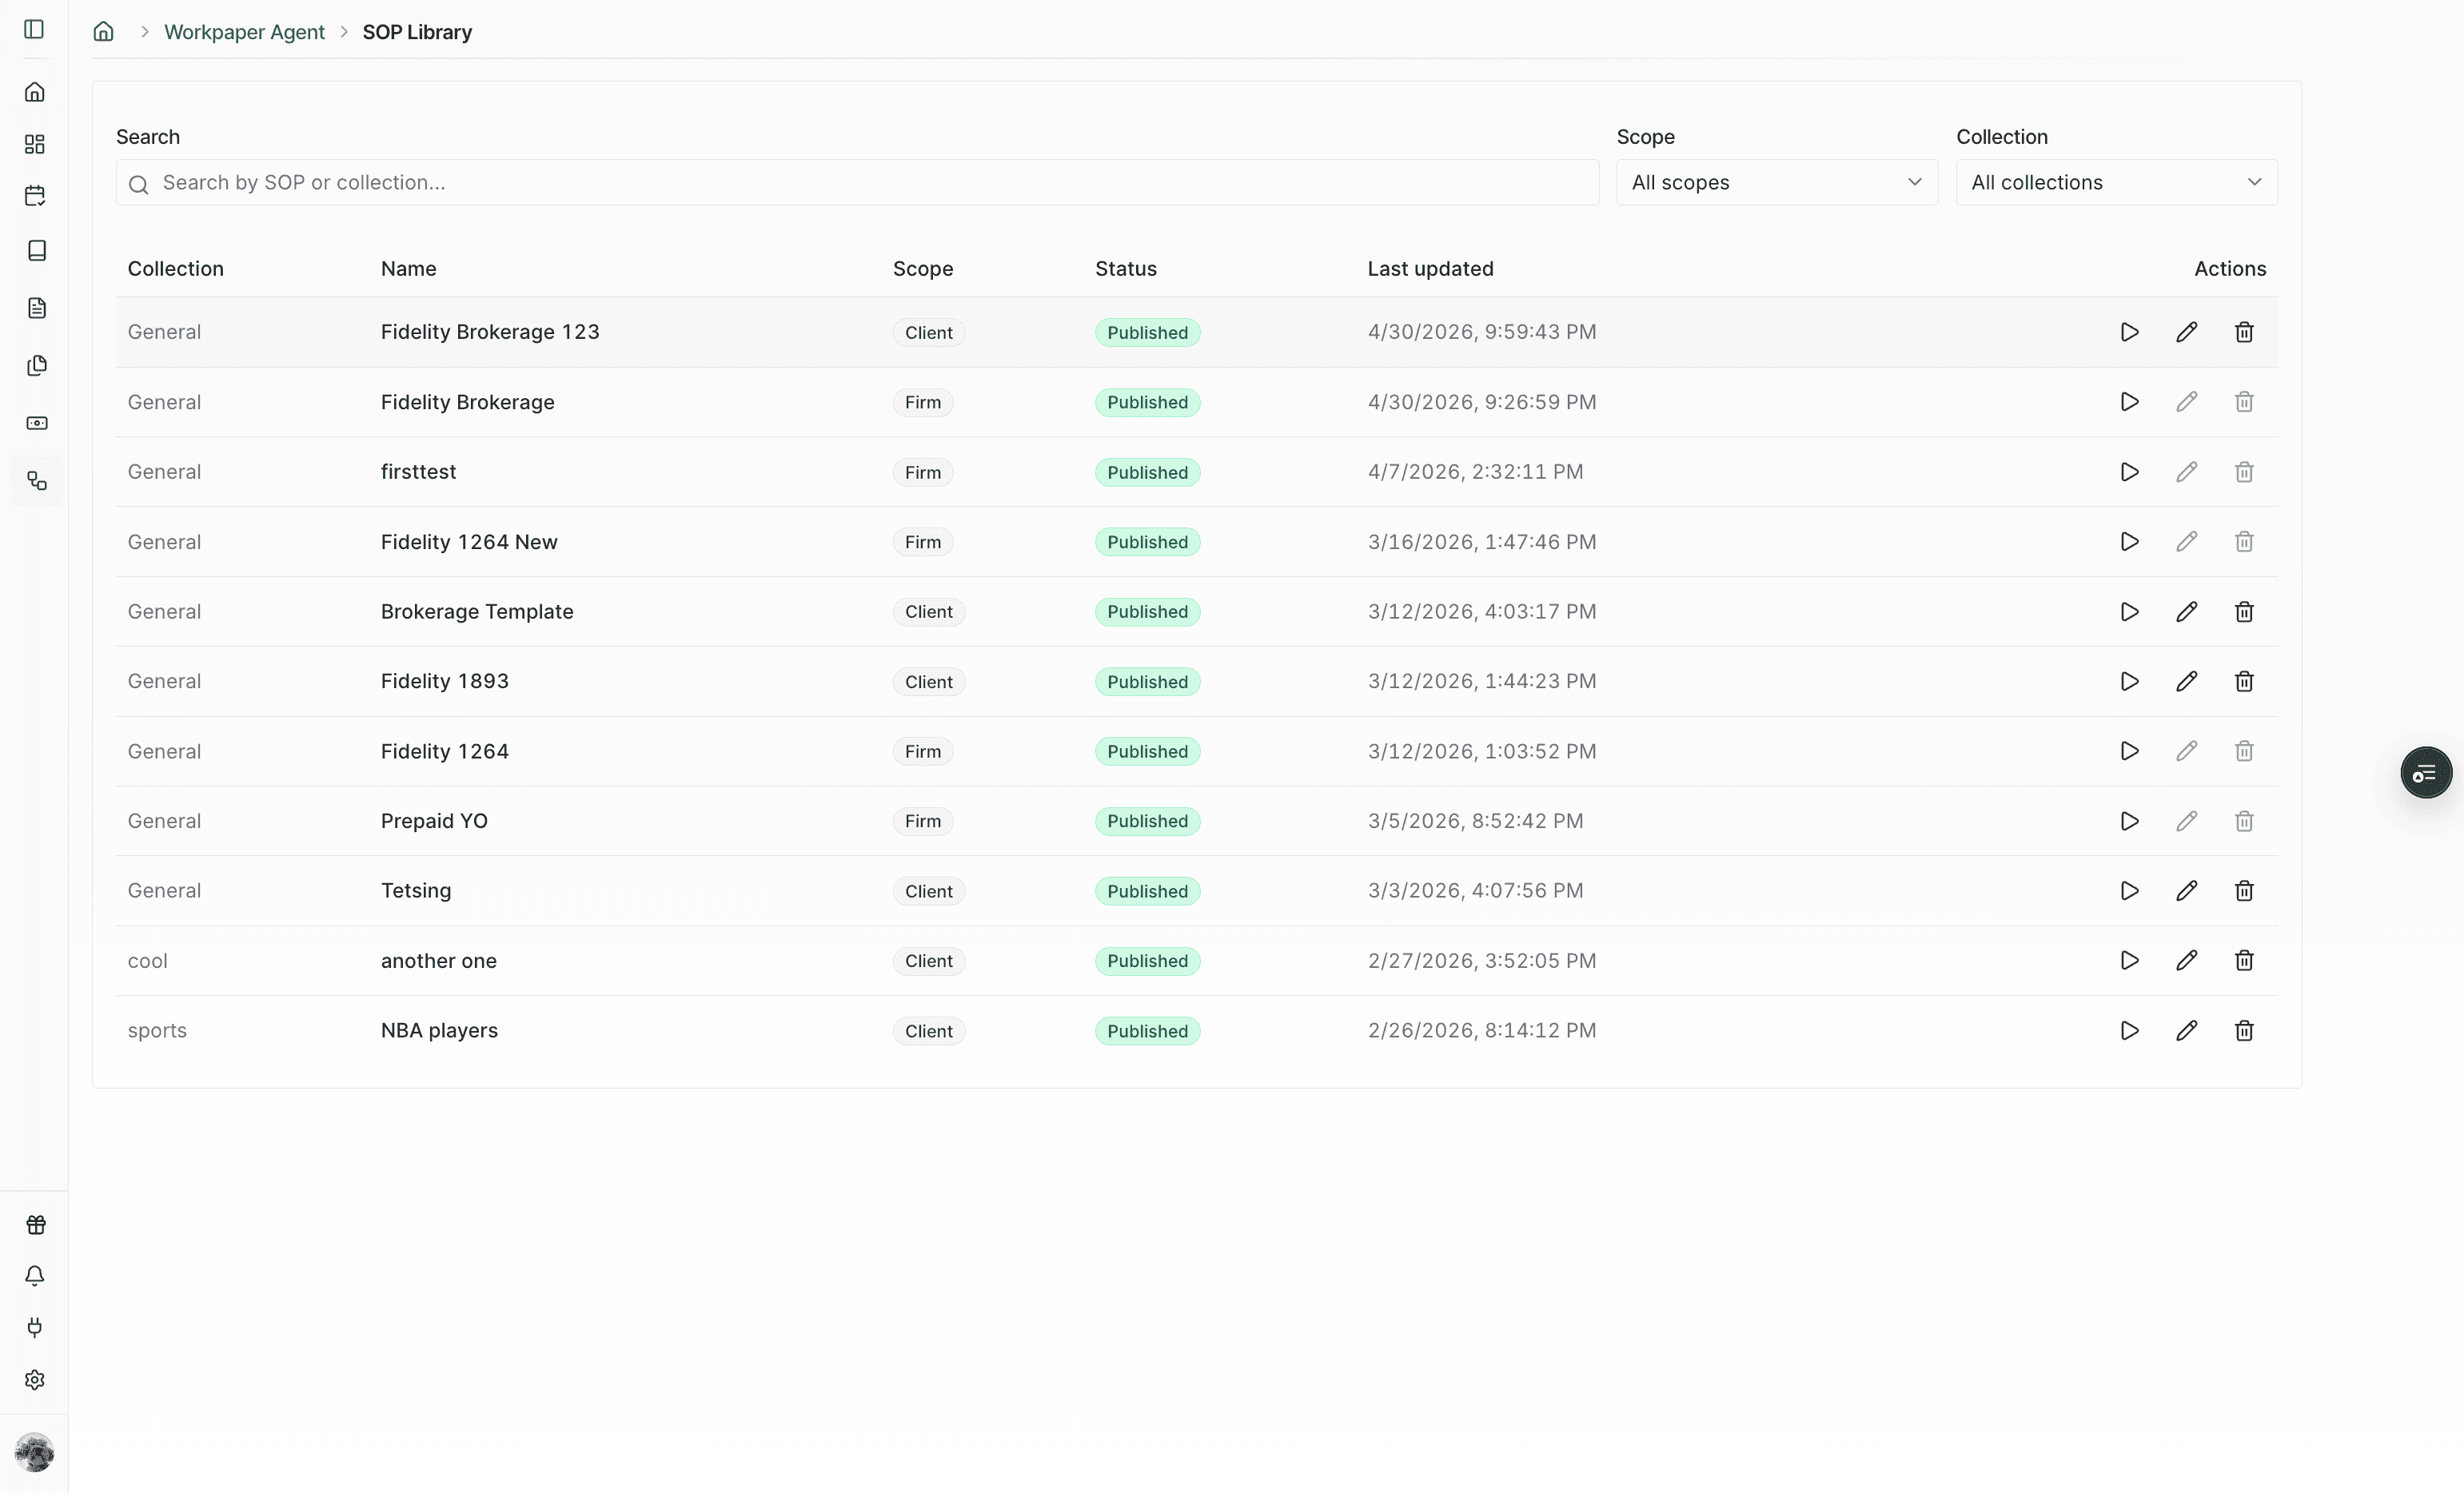
Task: Open the notifications bell icon
Action: [x=35, y=1276]
